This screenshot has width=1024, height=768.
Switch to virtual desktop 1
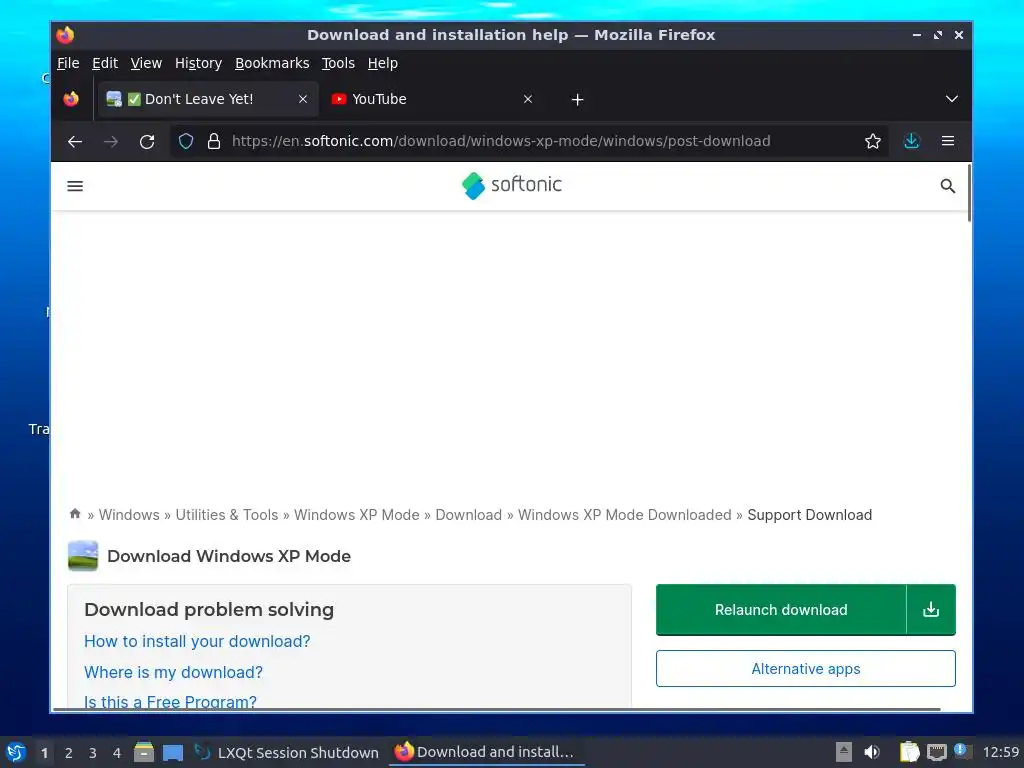44,753
